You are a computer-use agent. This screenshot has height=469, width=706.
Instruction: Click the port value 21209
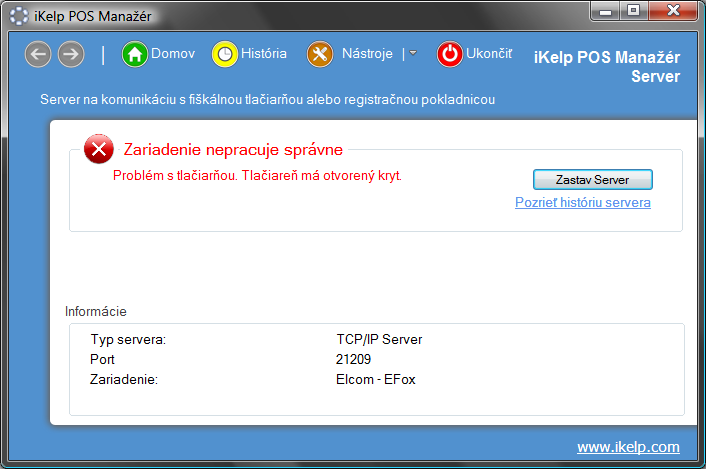click(354, 359)
